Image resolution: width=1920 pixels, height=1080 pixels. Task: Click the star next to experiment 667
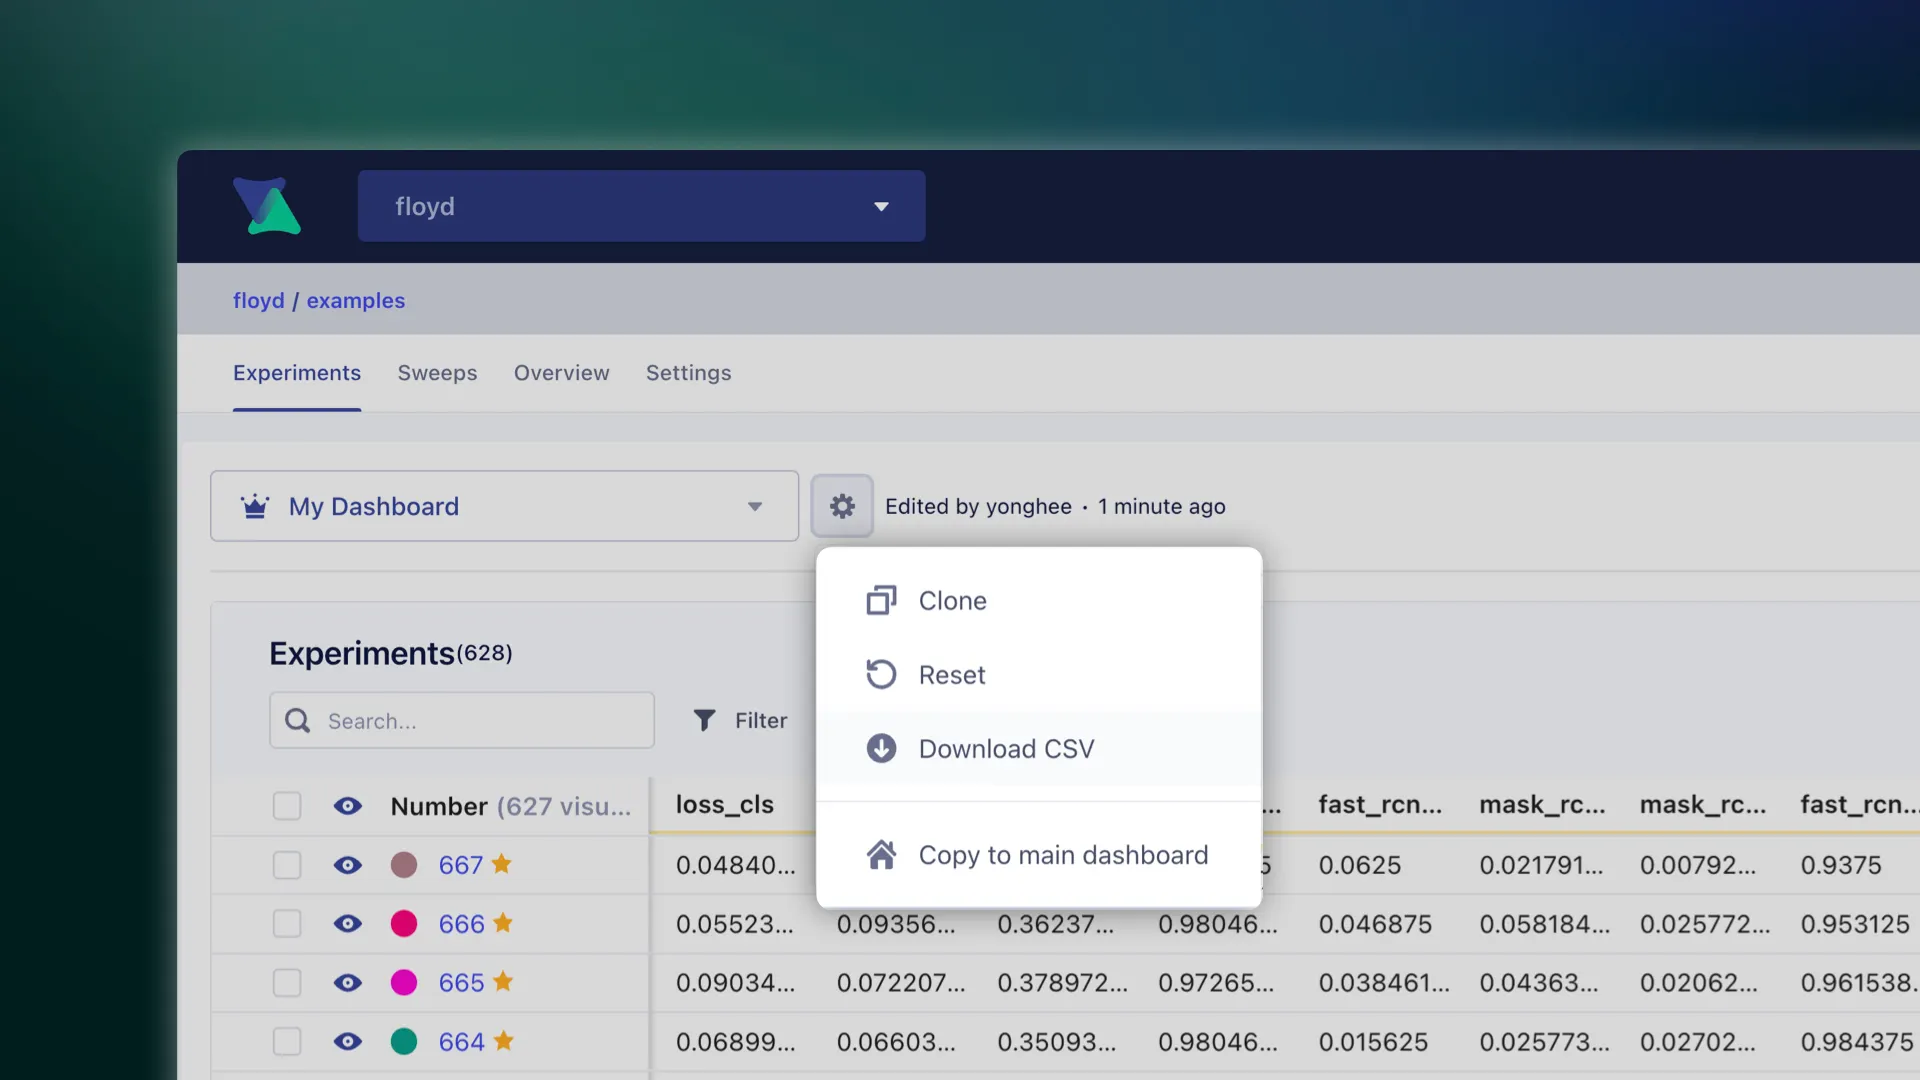click(x=502, y=864)
